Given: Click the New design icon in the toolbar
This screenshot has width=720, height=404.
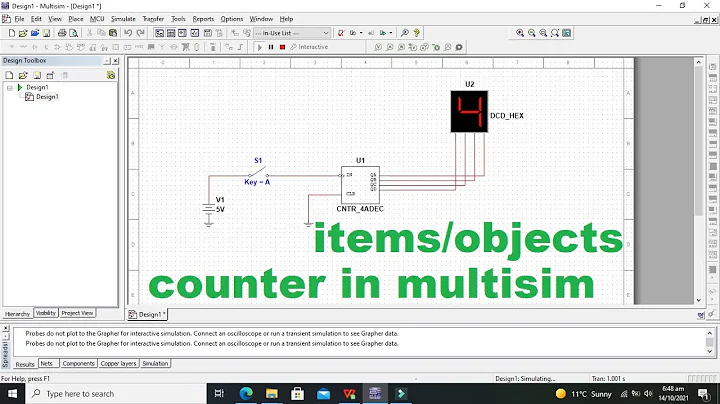Looking at the screenshot, I should point(12,33).
